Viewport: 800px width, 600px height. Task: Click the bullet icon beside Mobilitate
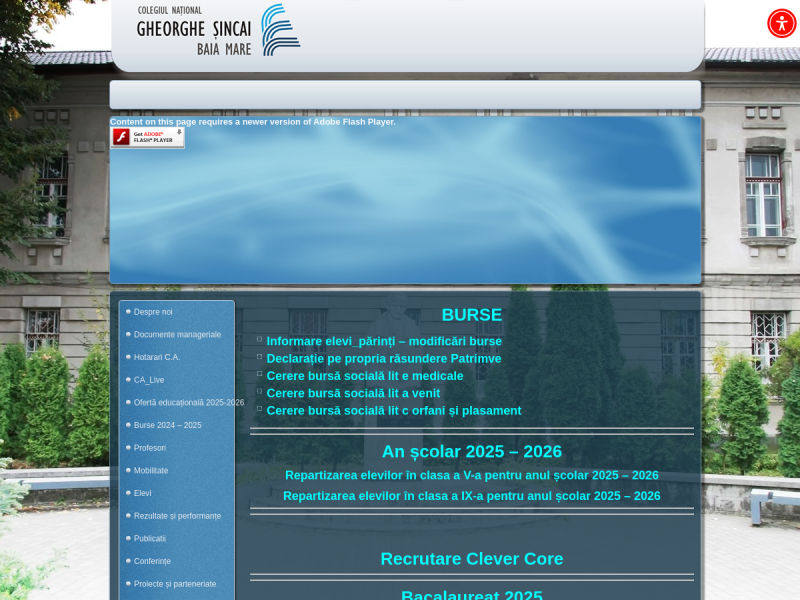pyautogui.click(x=128, y=471)
